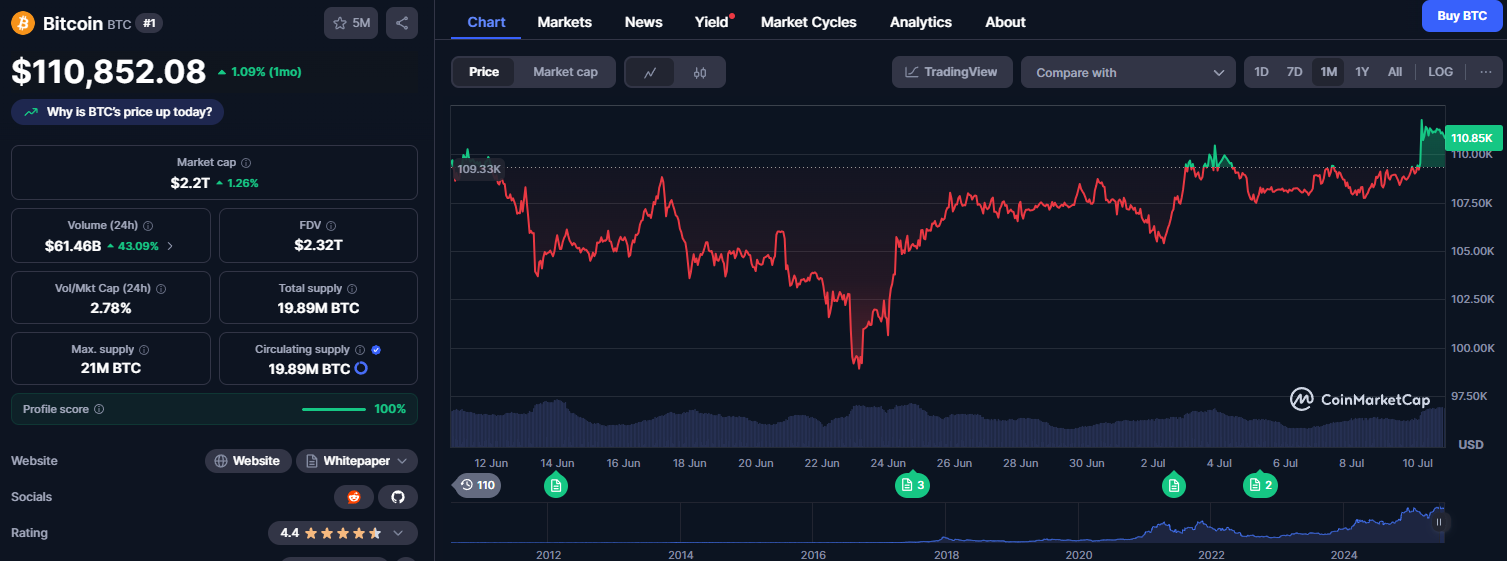The height and width of the screenshot is (561, 1507).
Task: Set chart range to 1D
Action: click(1262, 72)
